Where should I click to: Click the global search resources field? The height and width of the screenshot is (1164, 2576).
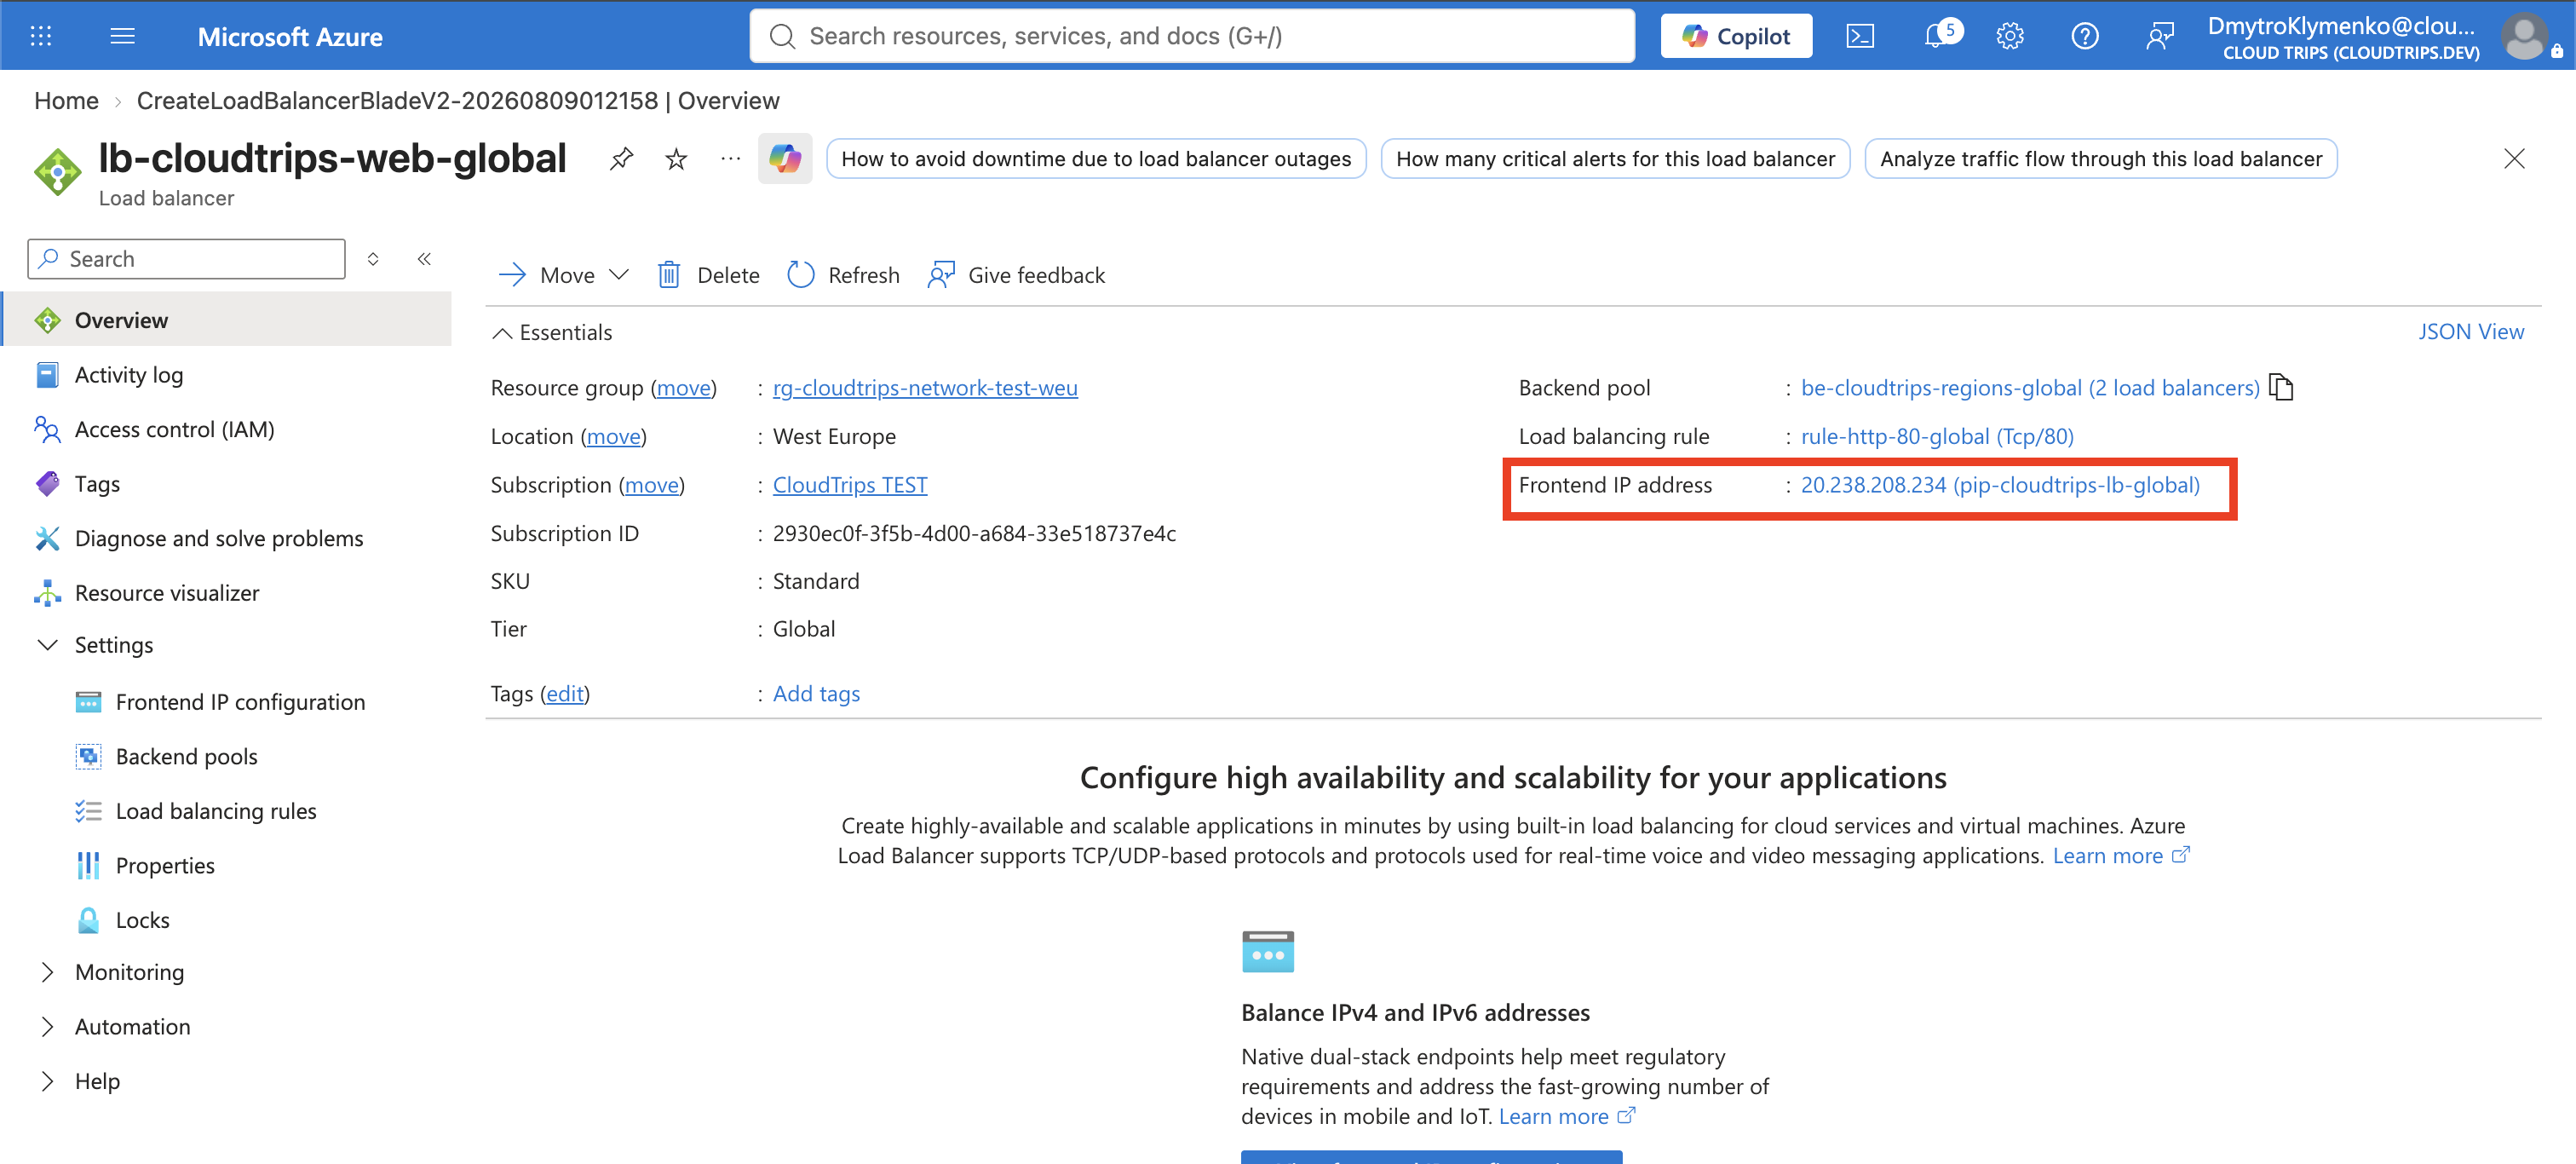[1192, 36]
